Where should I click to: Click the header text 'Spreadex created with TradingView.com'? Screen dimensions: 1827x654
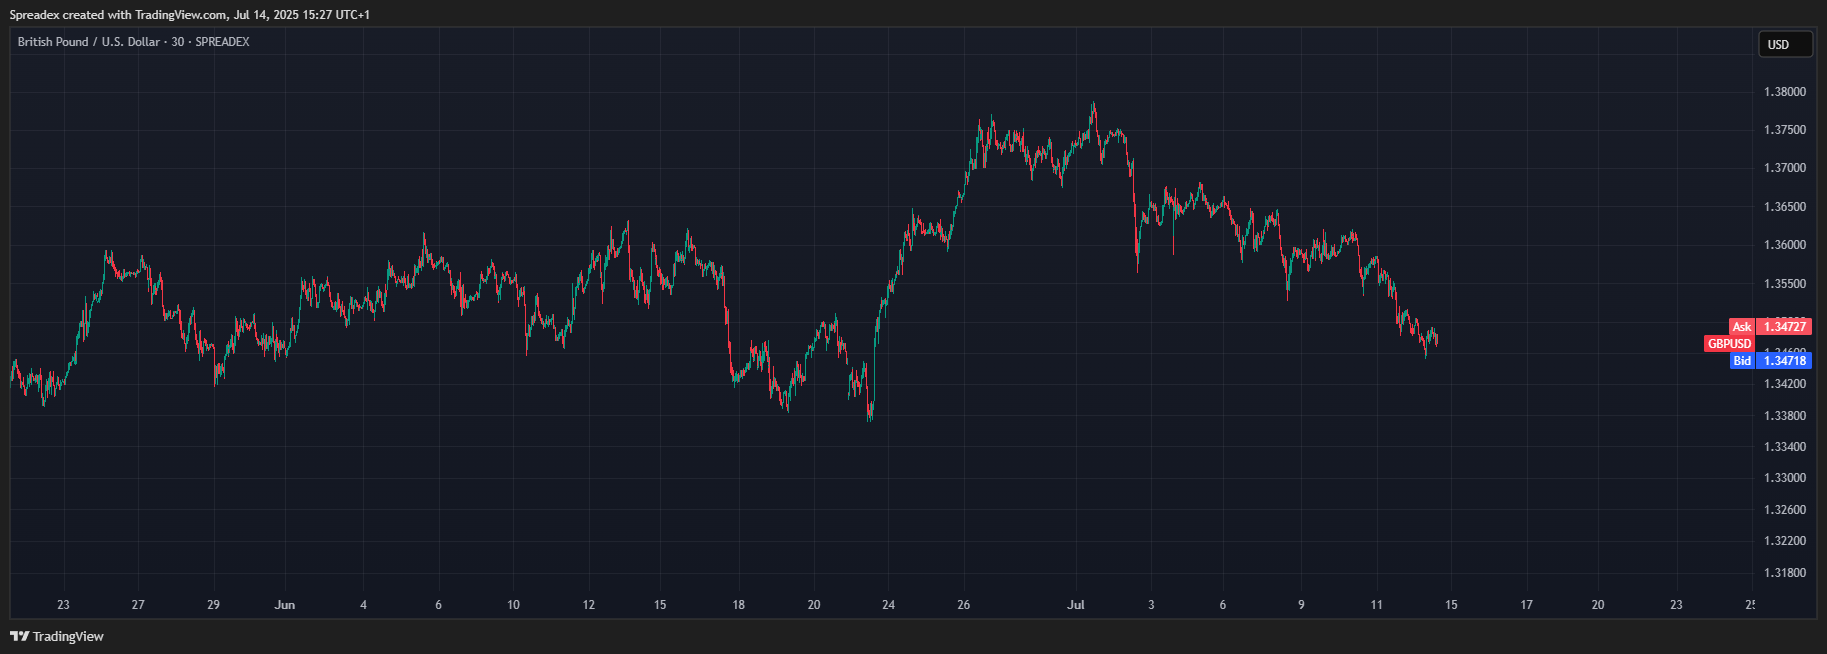pos(118,15)
